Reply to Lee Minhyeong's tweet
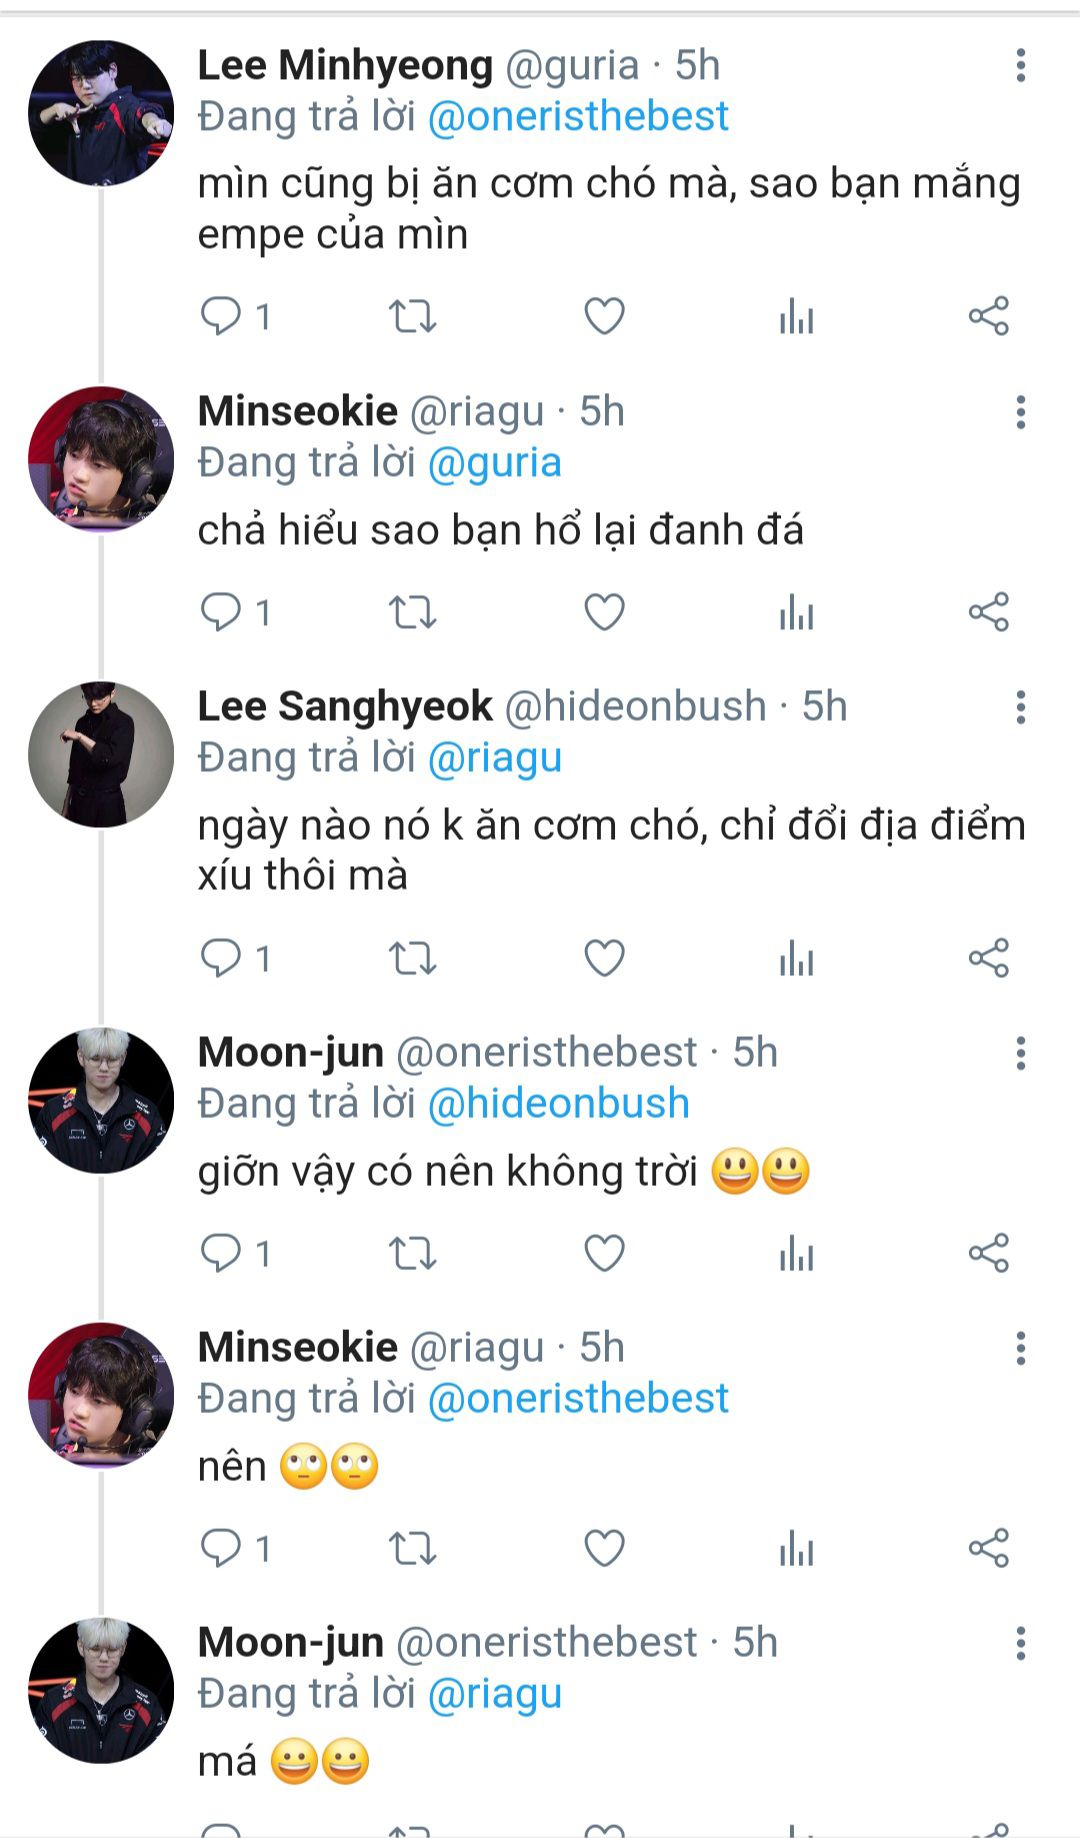Screen dimensions: 1080x1838 pyautogui.click(x=221, y=317)
